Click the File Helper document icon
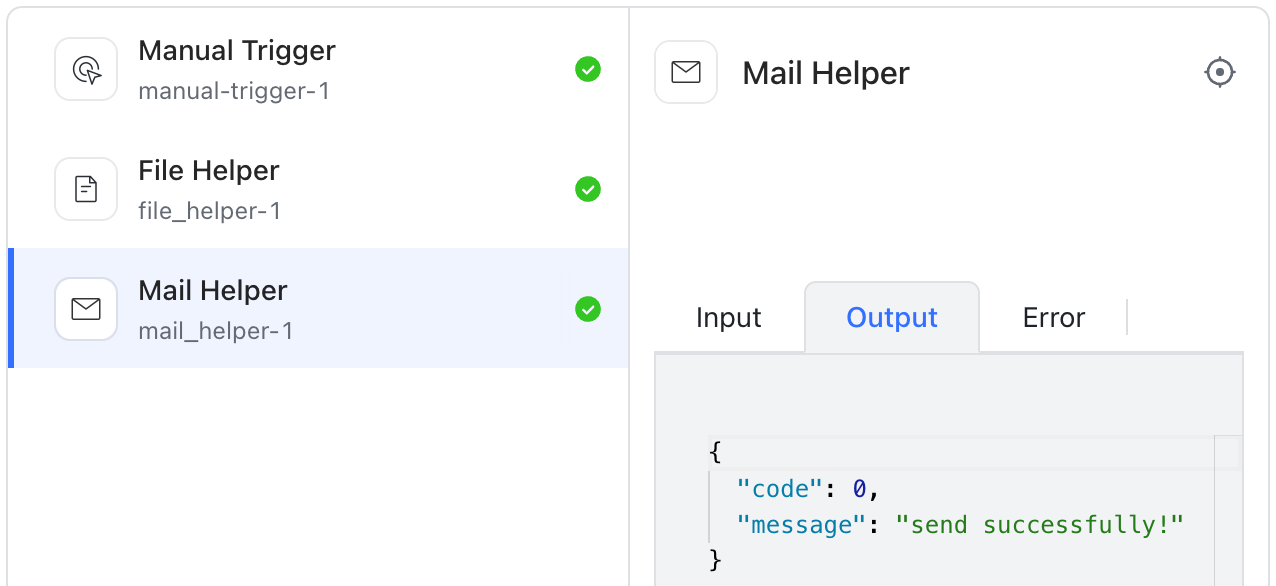The height and width of the screenshot is (586, 1276). (86, 189)
